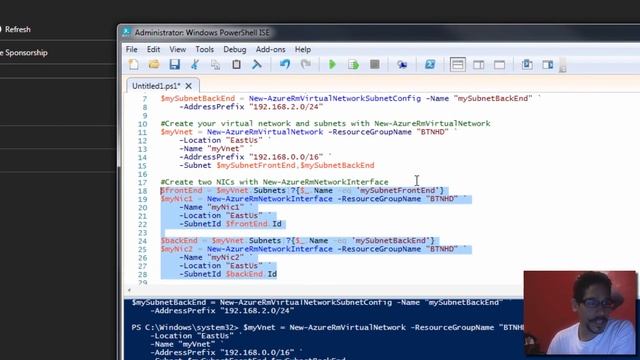Paste from clipboard in toolbar
This screenshot has height=360, width=640.
click(x=236, y=64)
